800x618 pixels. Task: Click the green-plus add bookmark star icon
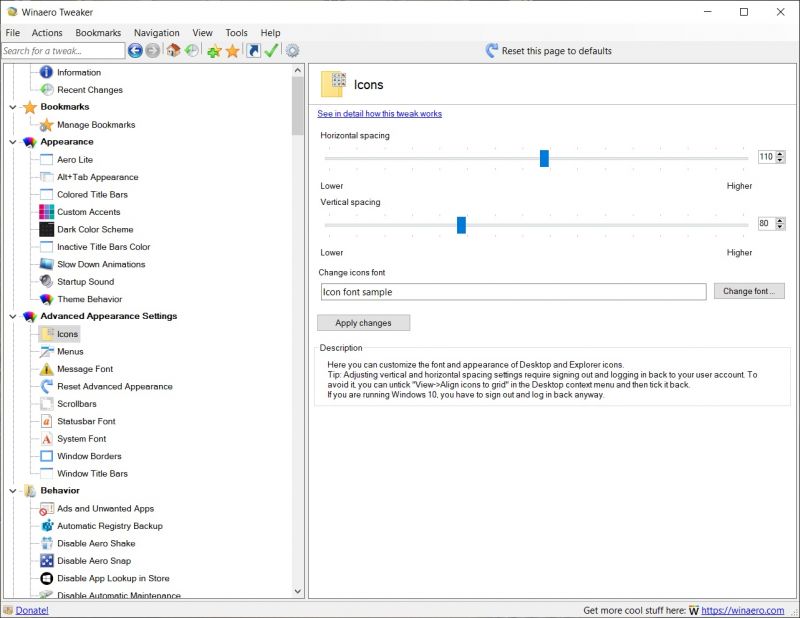point(214,51)
